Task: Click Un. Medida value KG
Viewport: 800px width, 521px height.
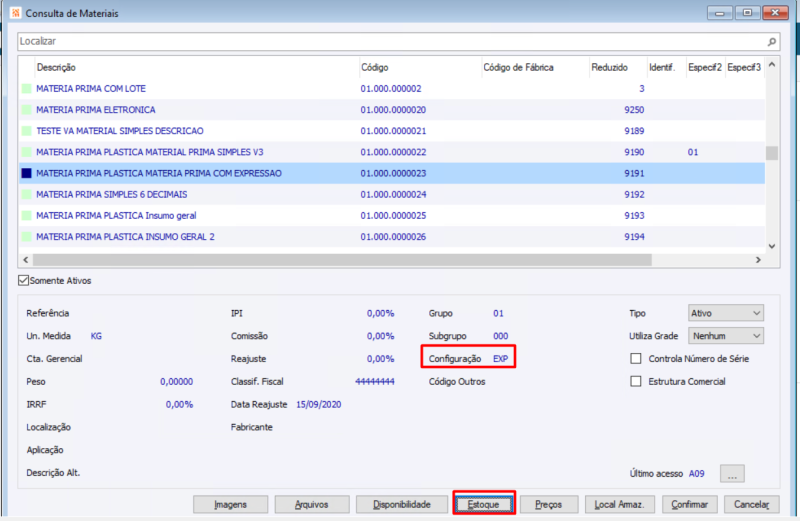Action: [96, 336]
